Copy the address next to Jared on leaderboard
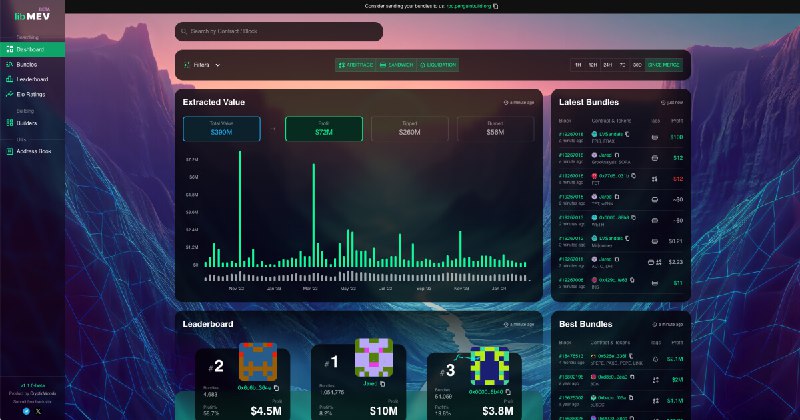This screenshot has height=420, width=800. pos(383,383)
